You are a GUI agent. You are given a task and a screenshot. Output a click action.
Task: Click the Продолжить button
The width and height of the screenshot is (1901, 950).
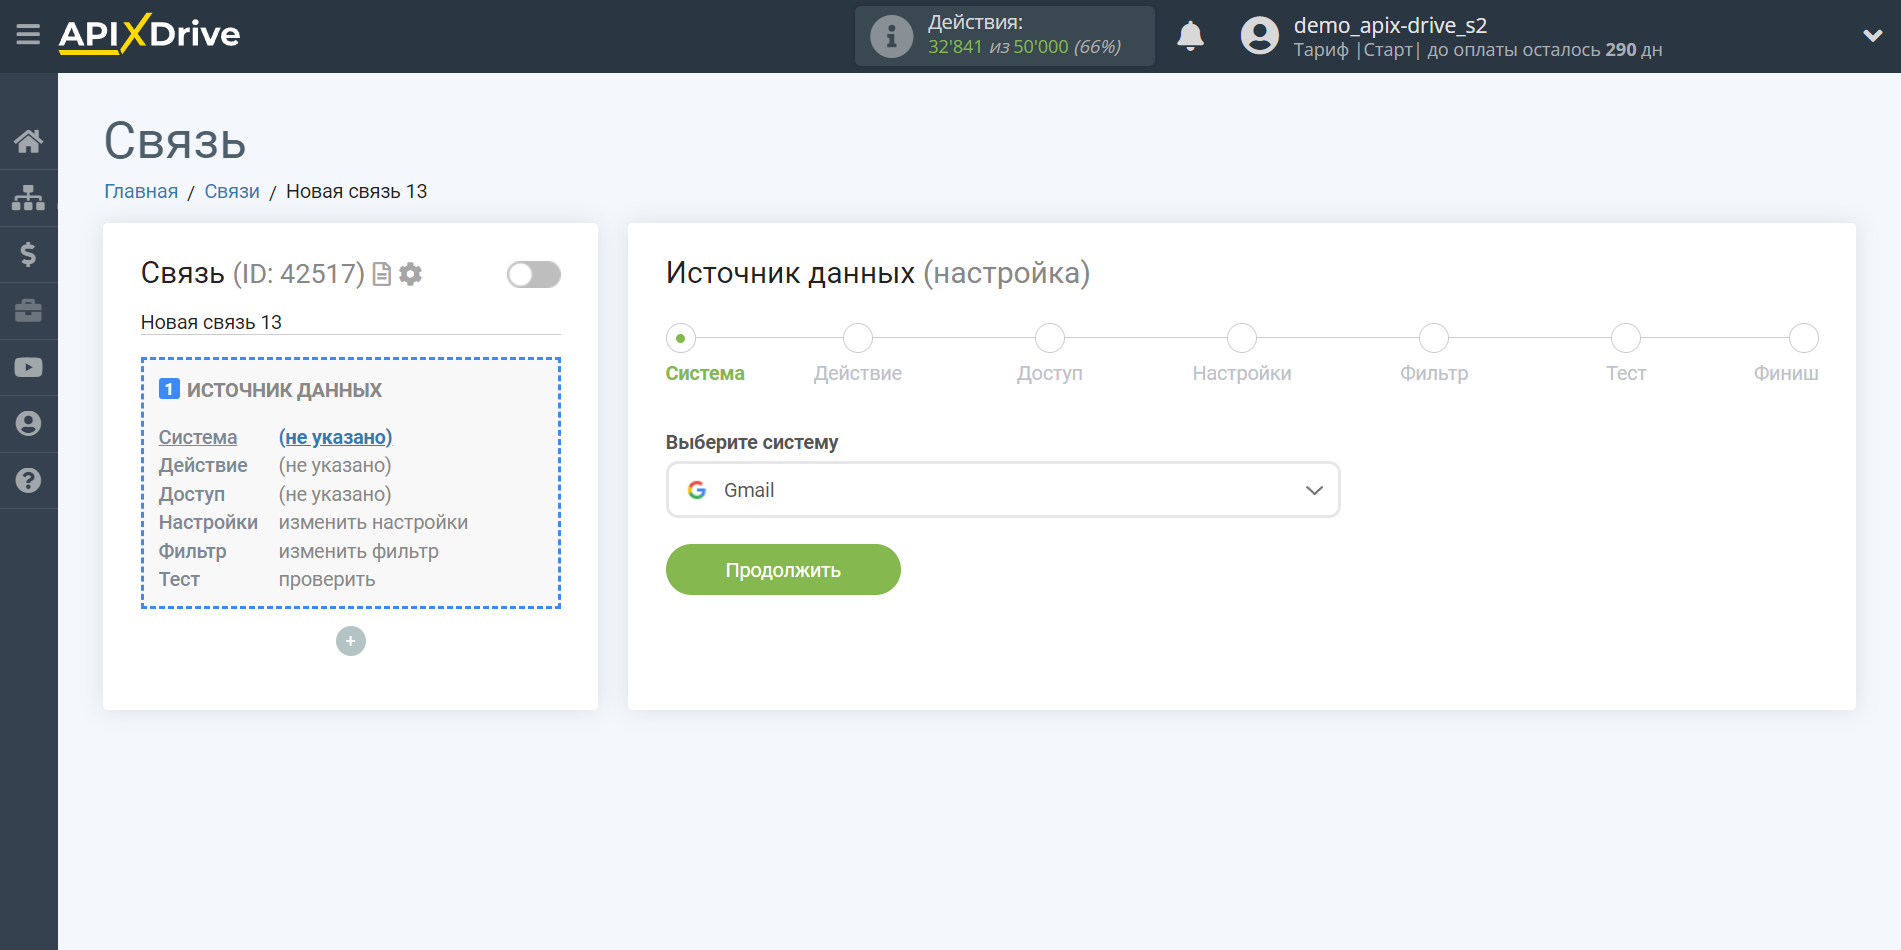coord(783,570)
